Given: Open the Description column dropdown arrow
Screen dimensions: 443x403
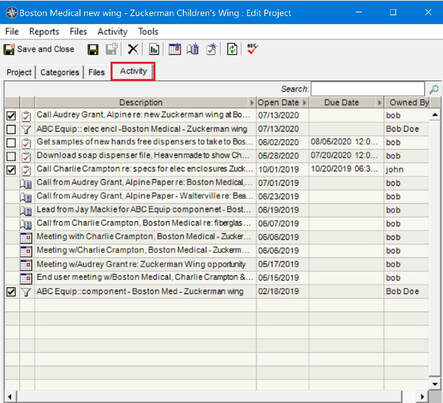Looking at the screenshot, I should pyautogui.click(x=252, y=103).
